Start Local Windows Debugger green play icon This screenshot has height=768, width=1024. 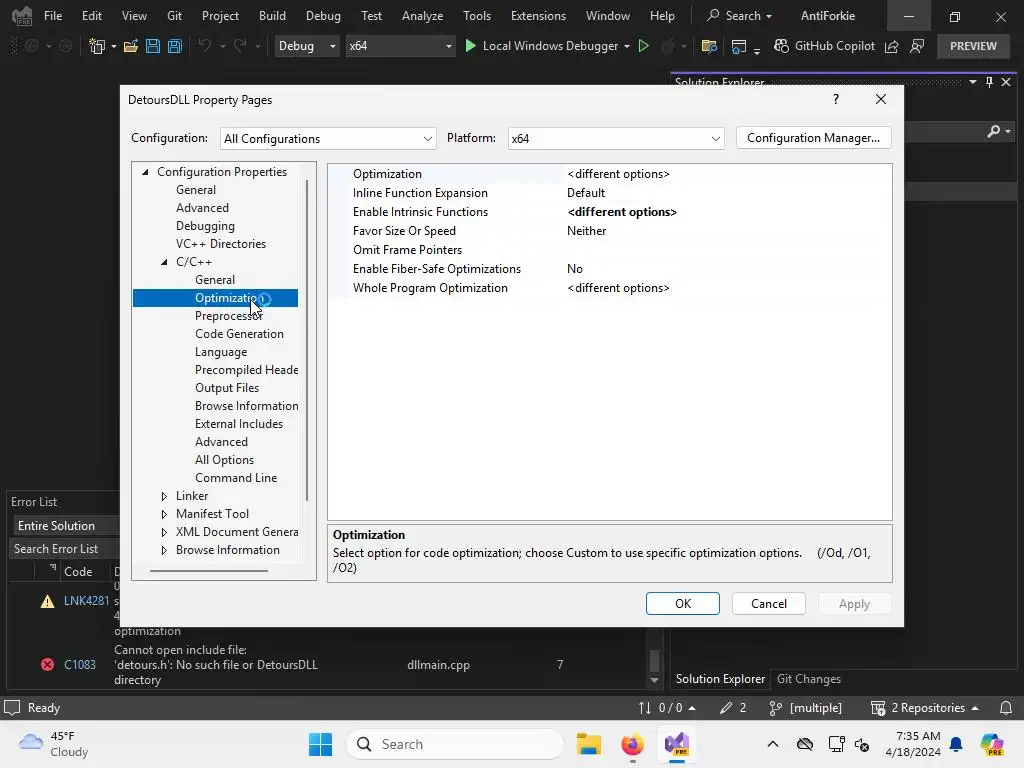(470, 46)
